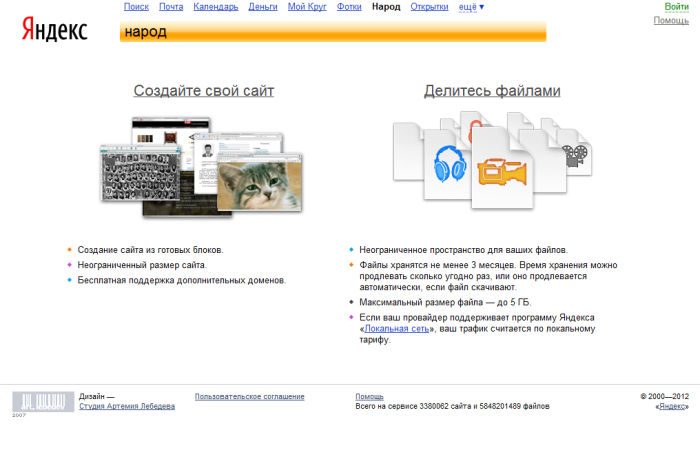Click text Создание сайта из готовых блоков
This screenshot has height=468, width=700.
[x=150, y=250]
